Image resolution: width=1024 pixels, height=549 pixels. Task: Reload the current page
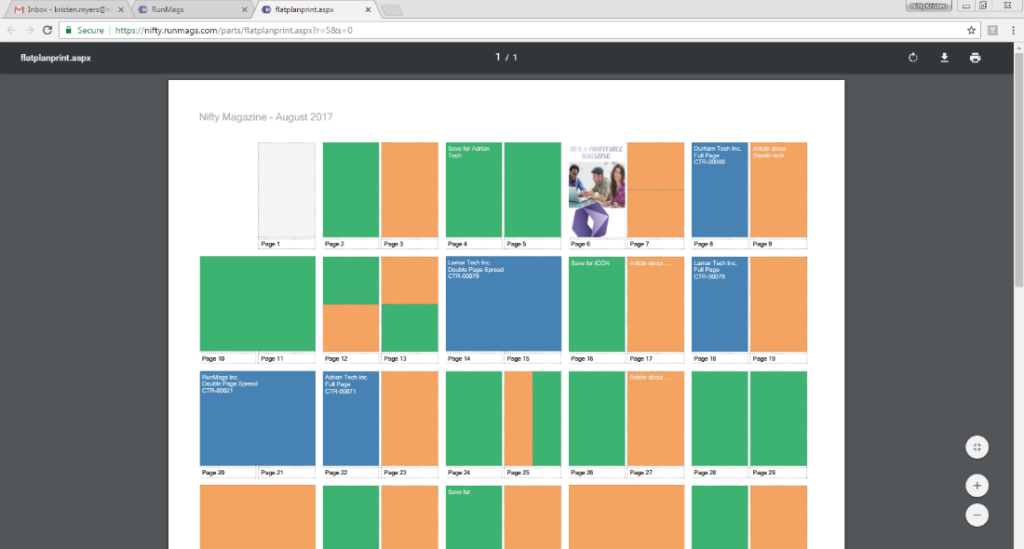coord(47,30)
